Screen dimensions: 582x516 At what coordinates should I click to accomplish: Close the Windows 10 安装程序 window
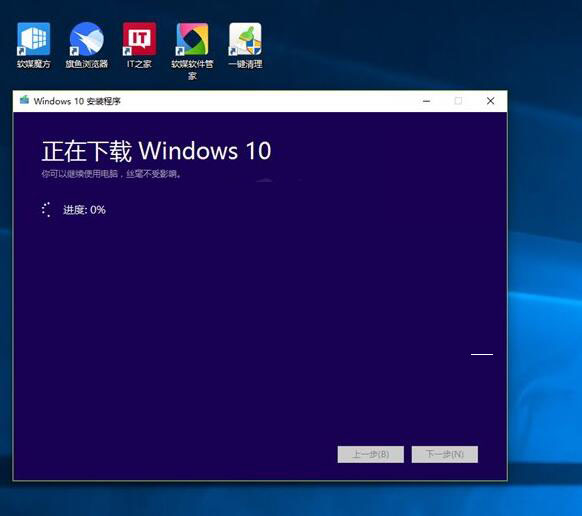click(x=490, y=101)
